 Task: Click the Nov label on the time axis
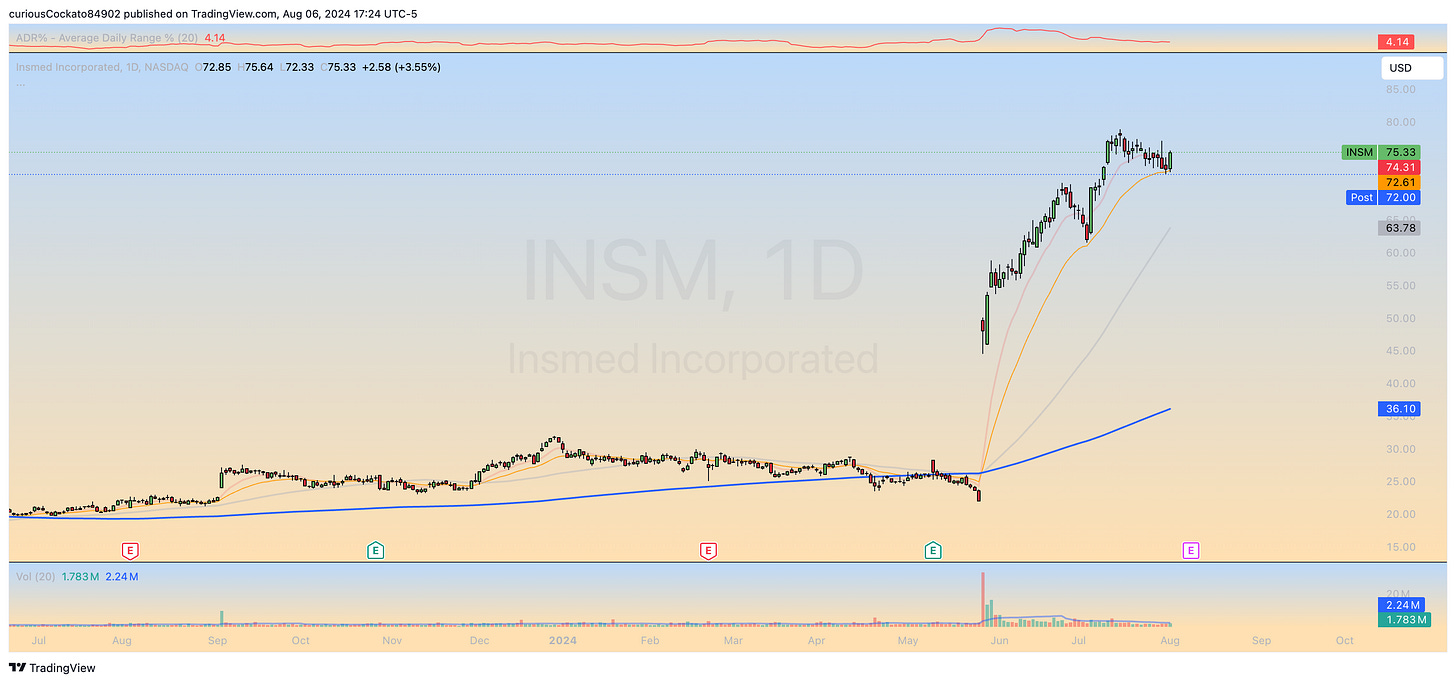[x=392, y=640]
